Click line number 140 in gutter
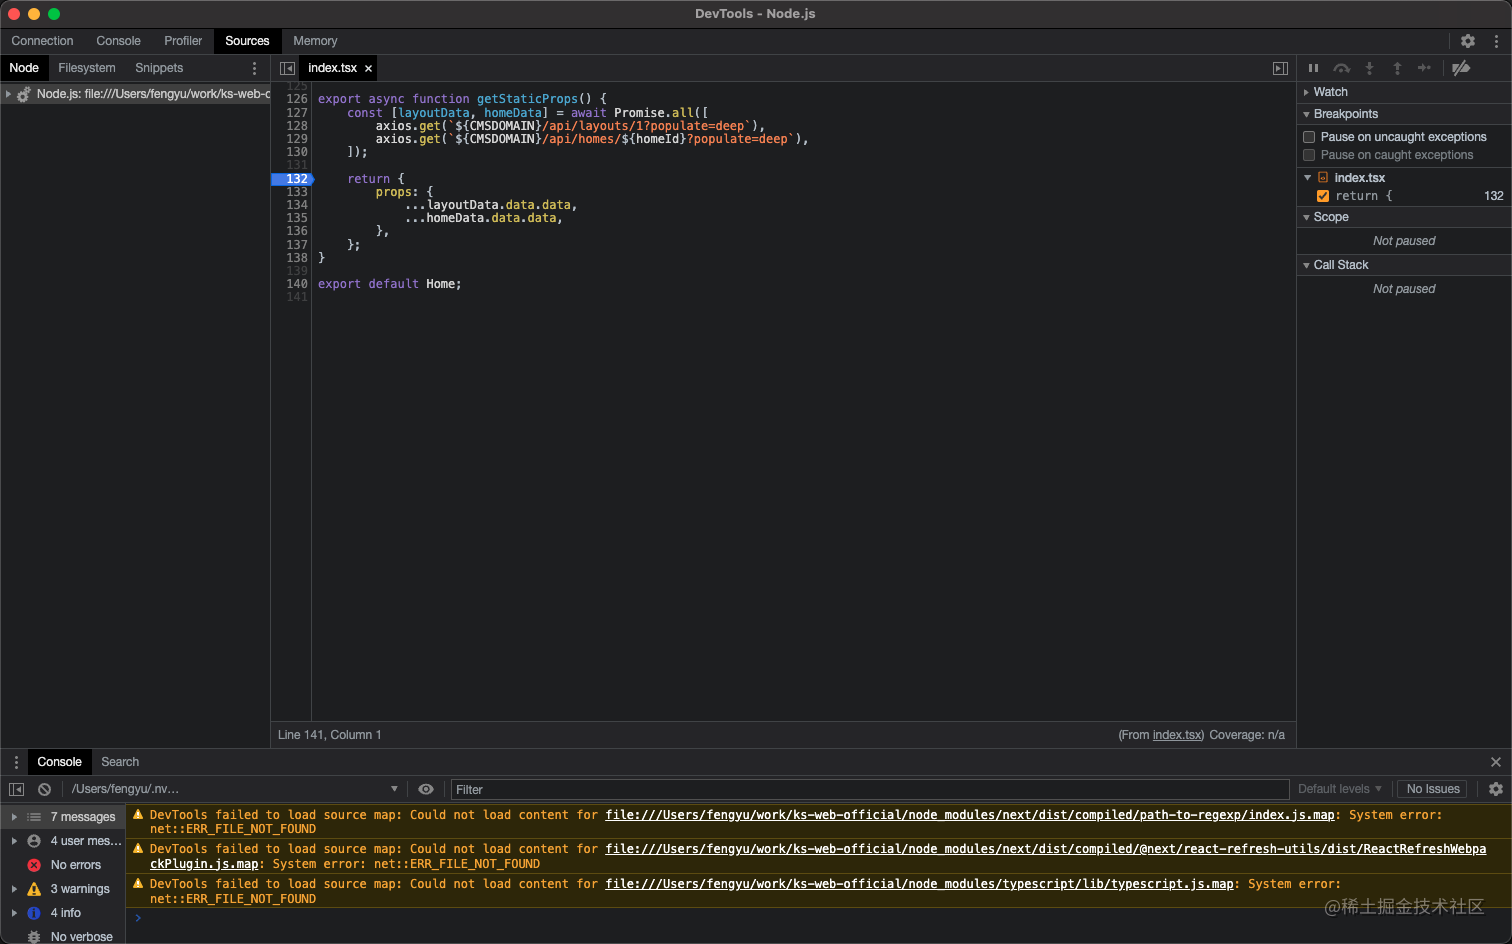1512x944 pixels. 297,284
